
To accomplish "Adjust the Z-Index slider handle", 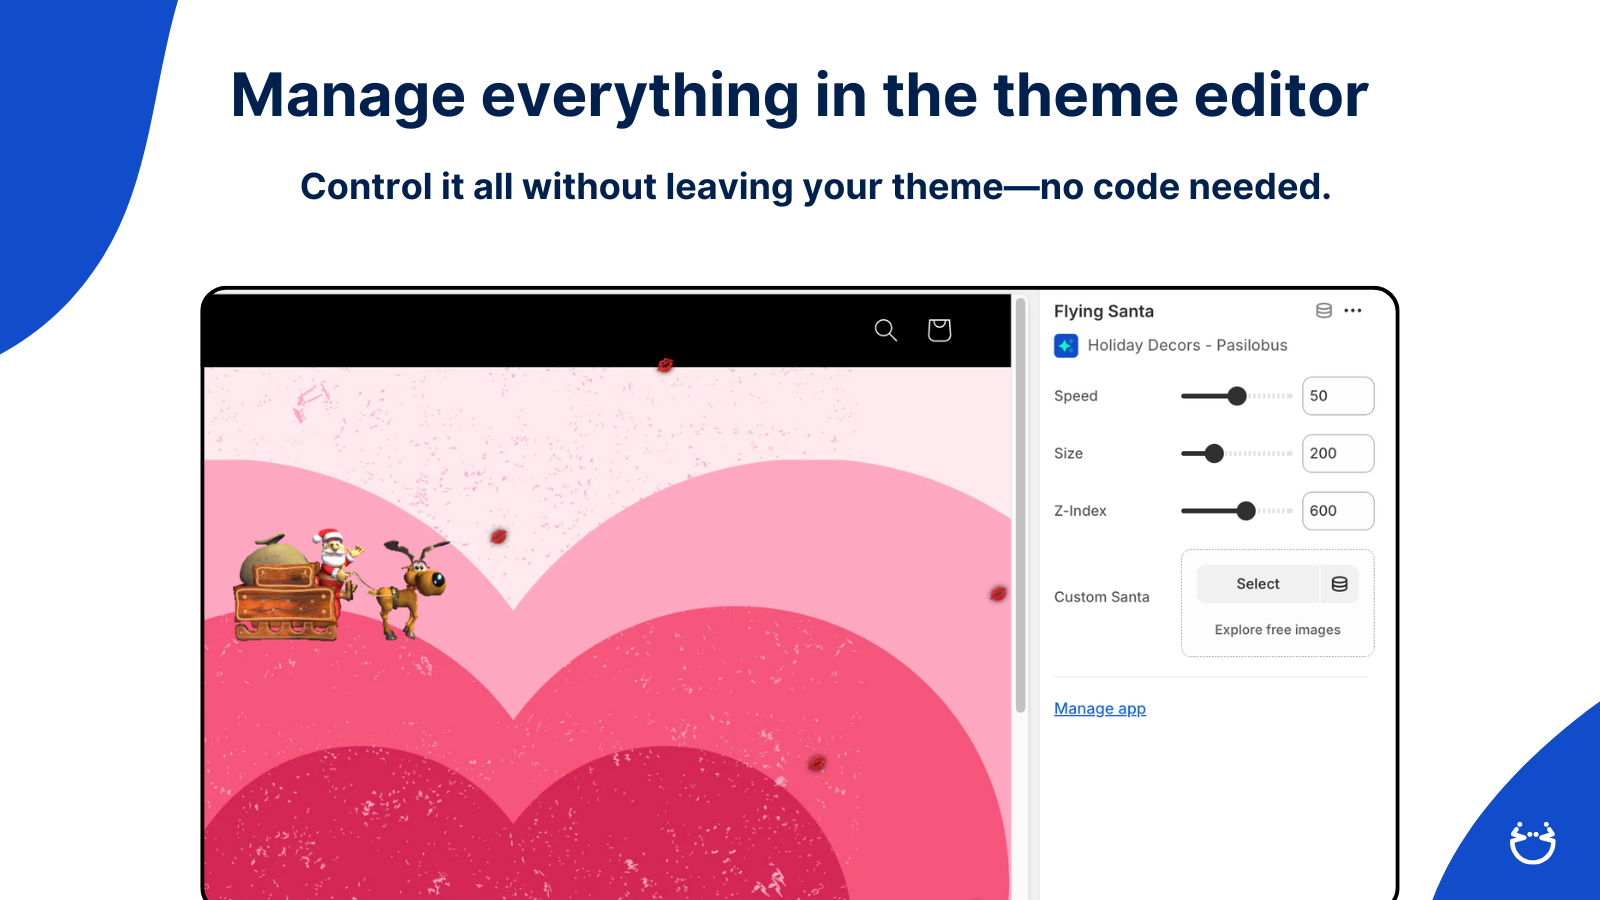I will tap(1246, 511).
